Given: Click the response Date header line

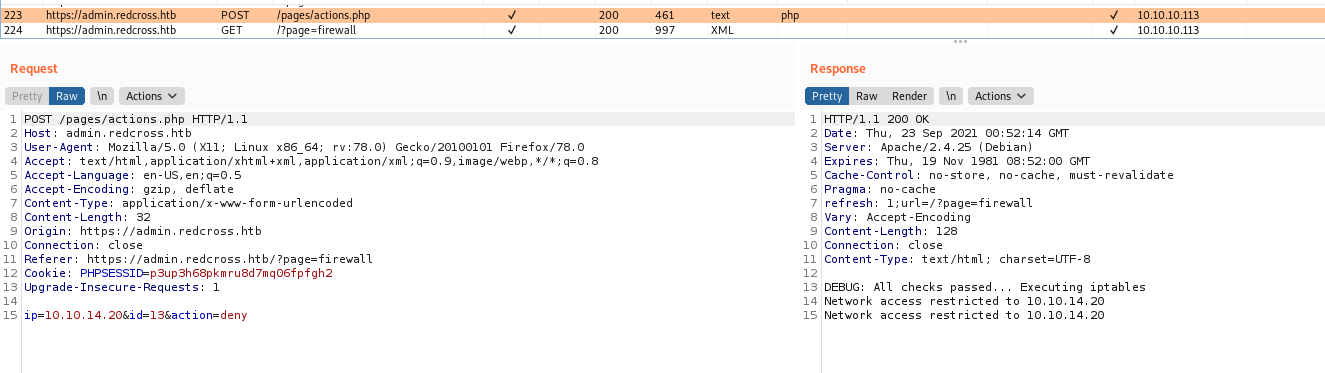Looking at the screenshot, I should point(946,133).
